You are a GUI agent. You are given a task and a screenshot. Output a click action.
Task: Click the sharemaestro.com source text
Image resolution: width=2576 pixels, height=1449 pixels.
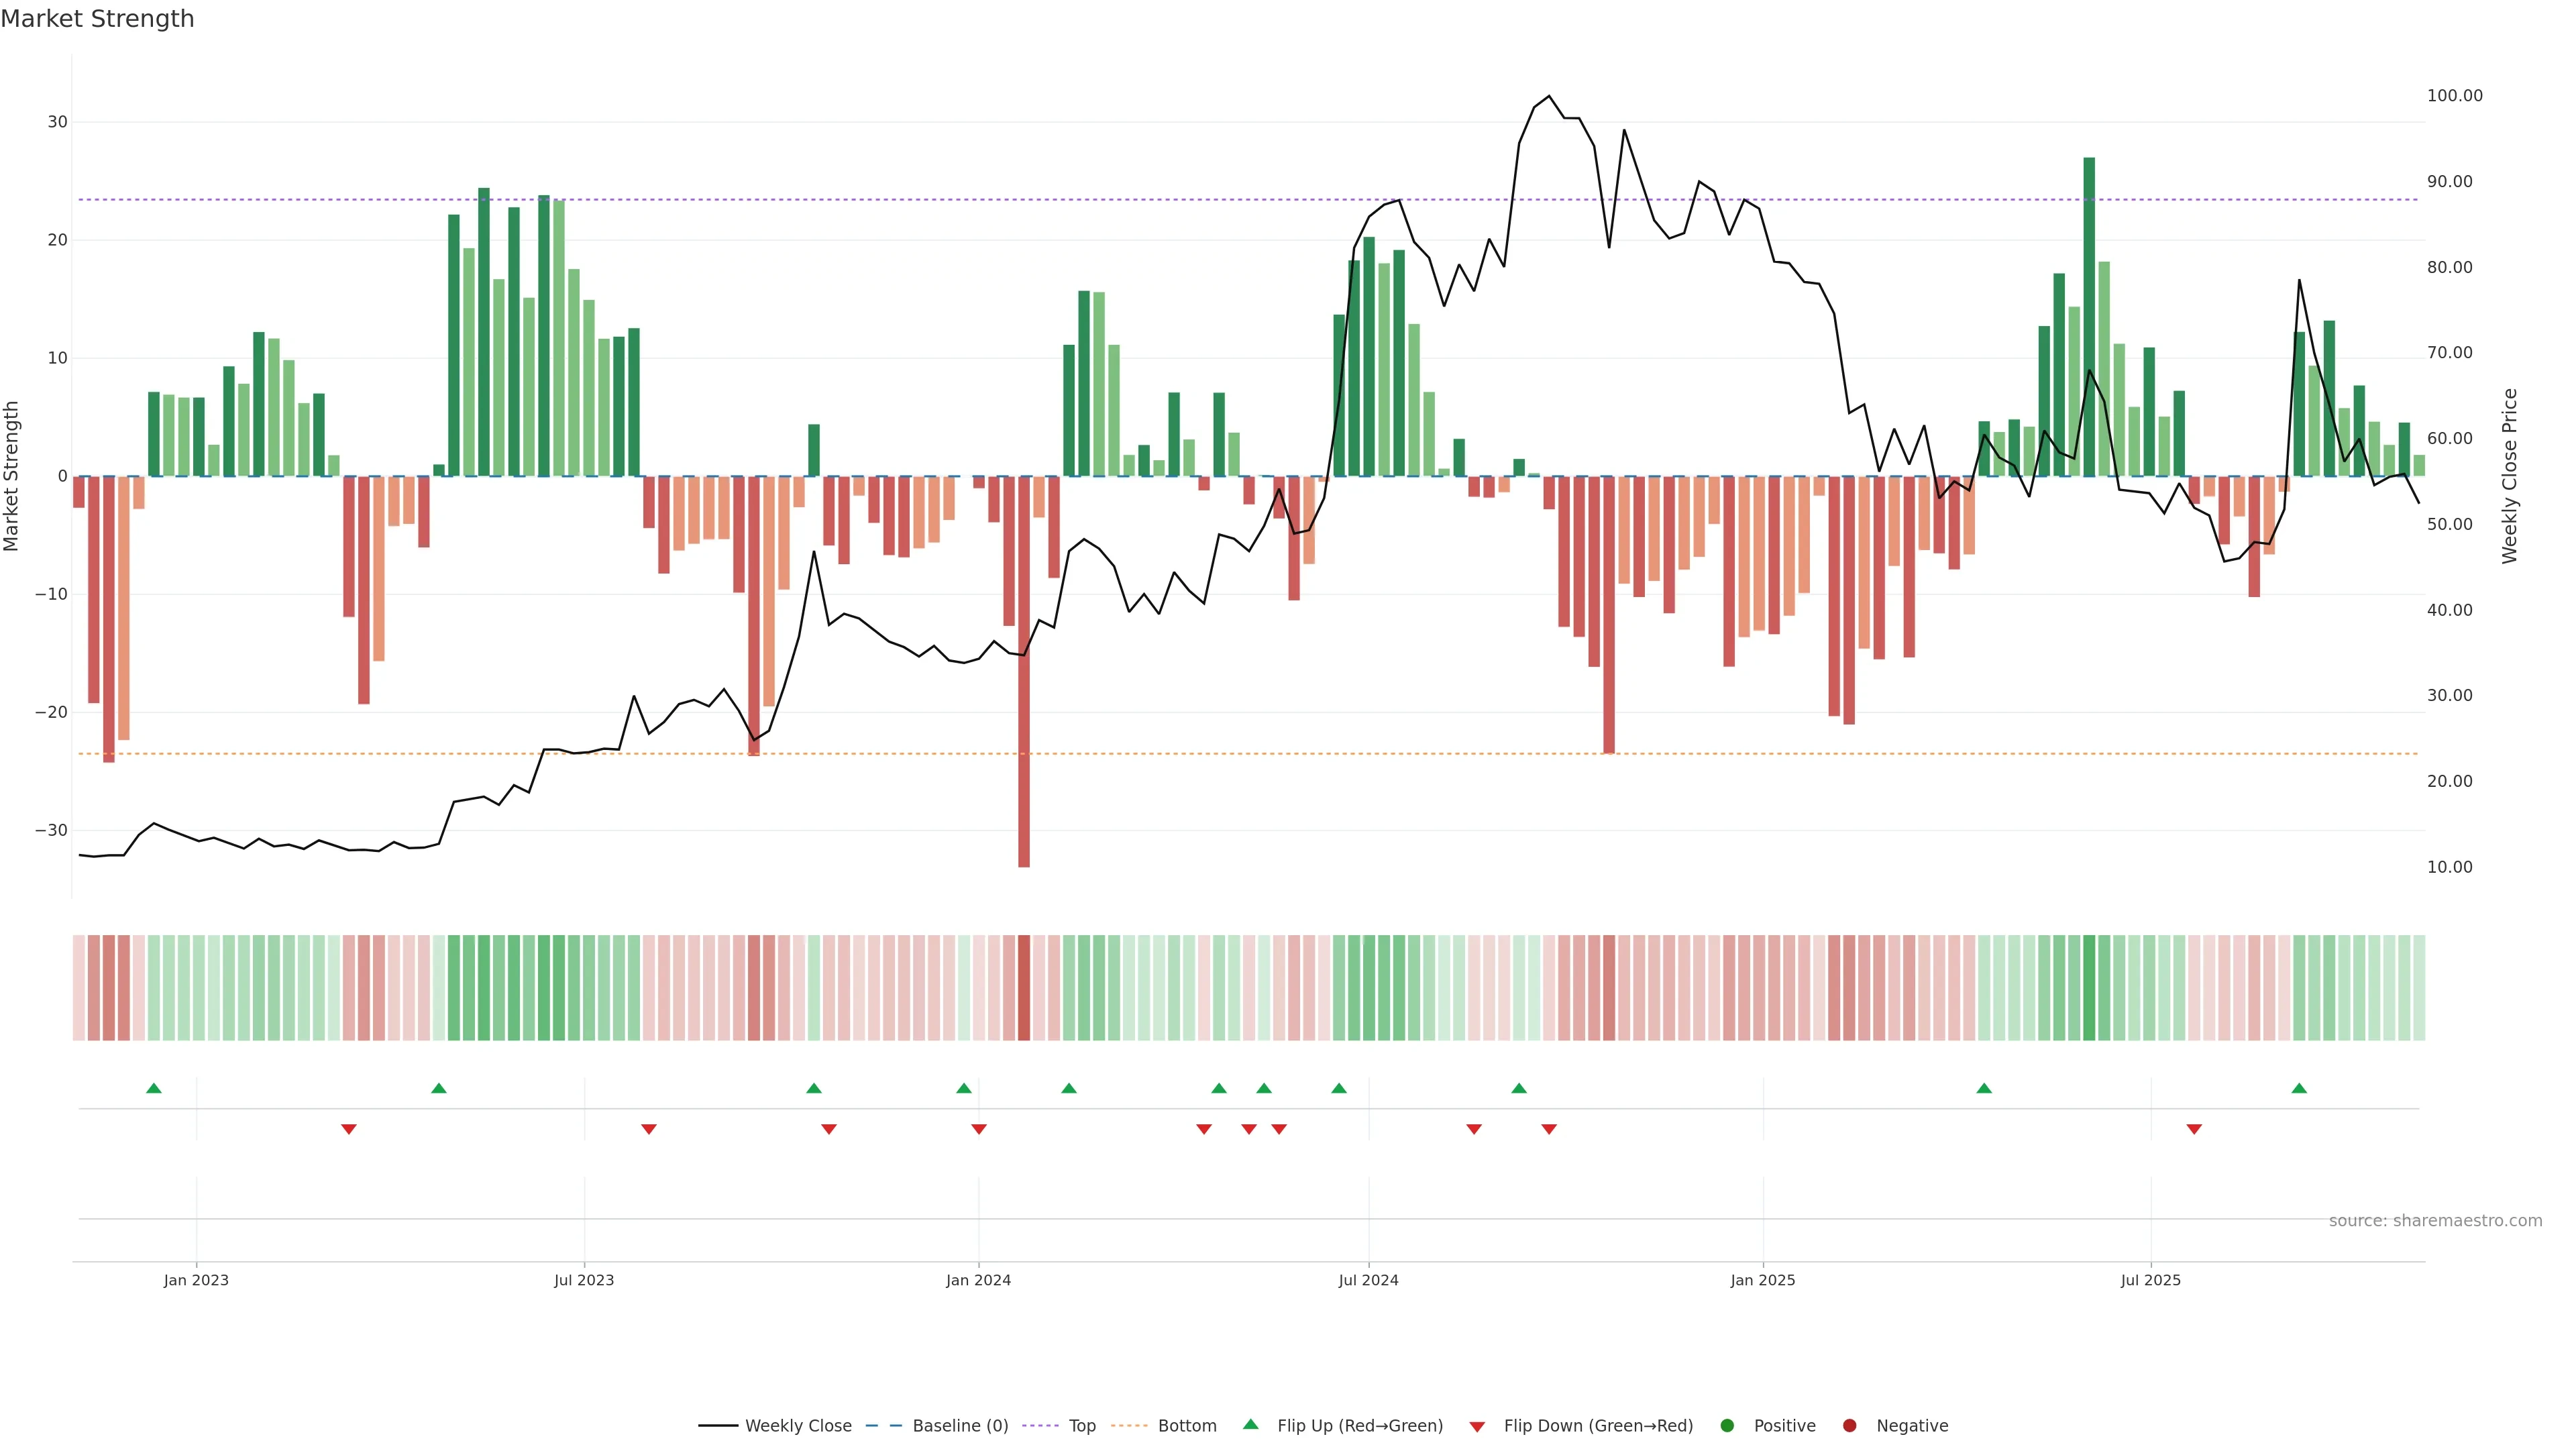2435,1221
